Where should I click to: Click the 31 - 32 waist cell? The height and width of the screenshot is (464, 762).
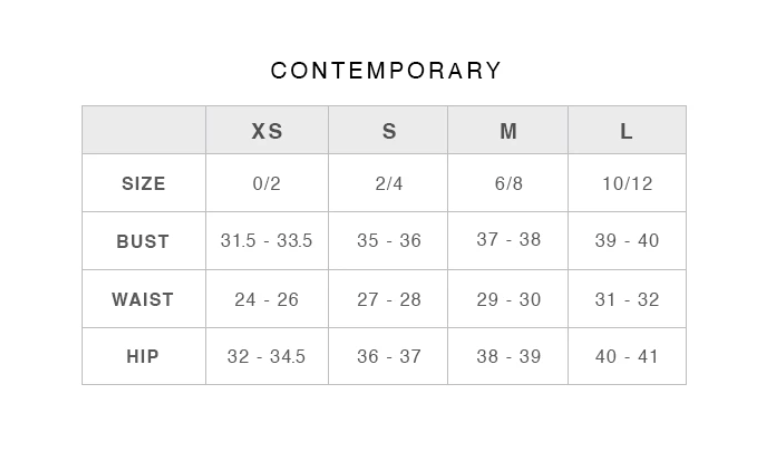[627, 299]
